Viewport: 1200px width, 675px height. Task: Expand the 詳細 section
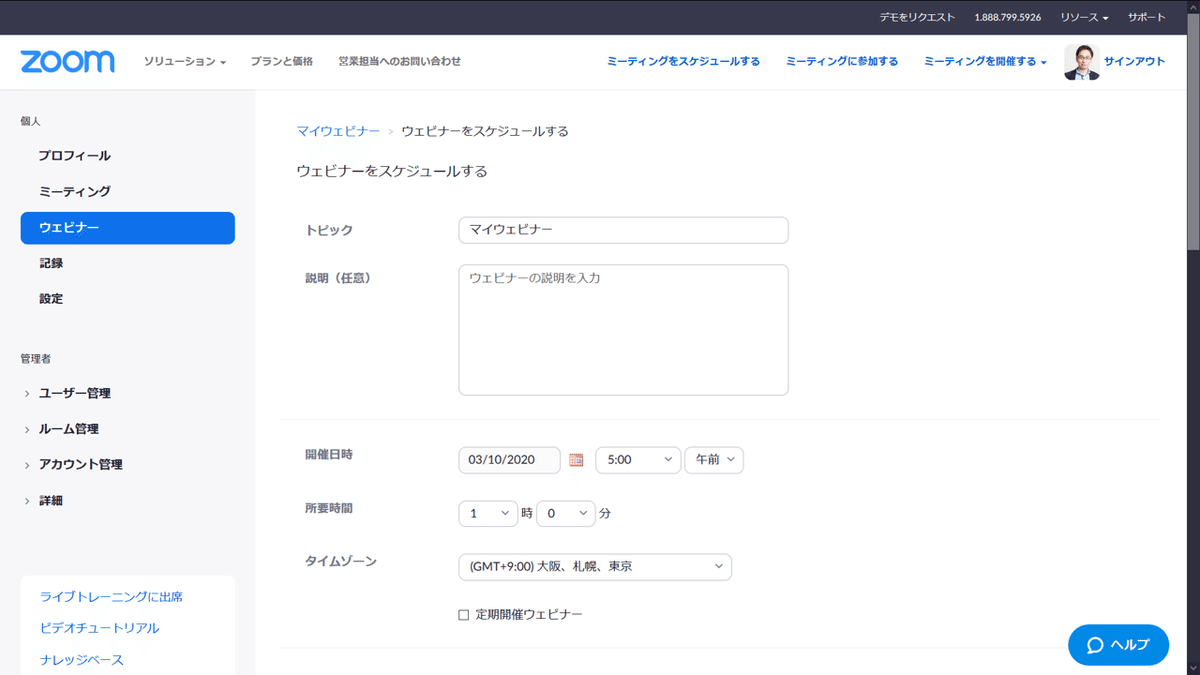click(50, 500)
